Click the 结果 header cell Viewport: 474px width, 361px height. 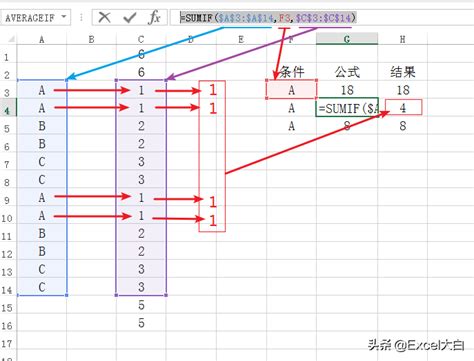pyautogui.click(x=403, y=72)
